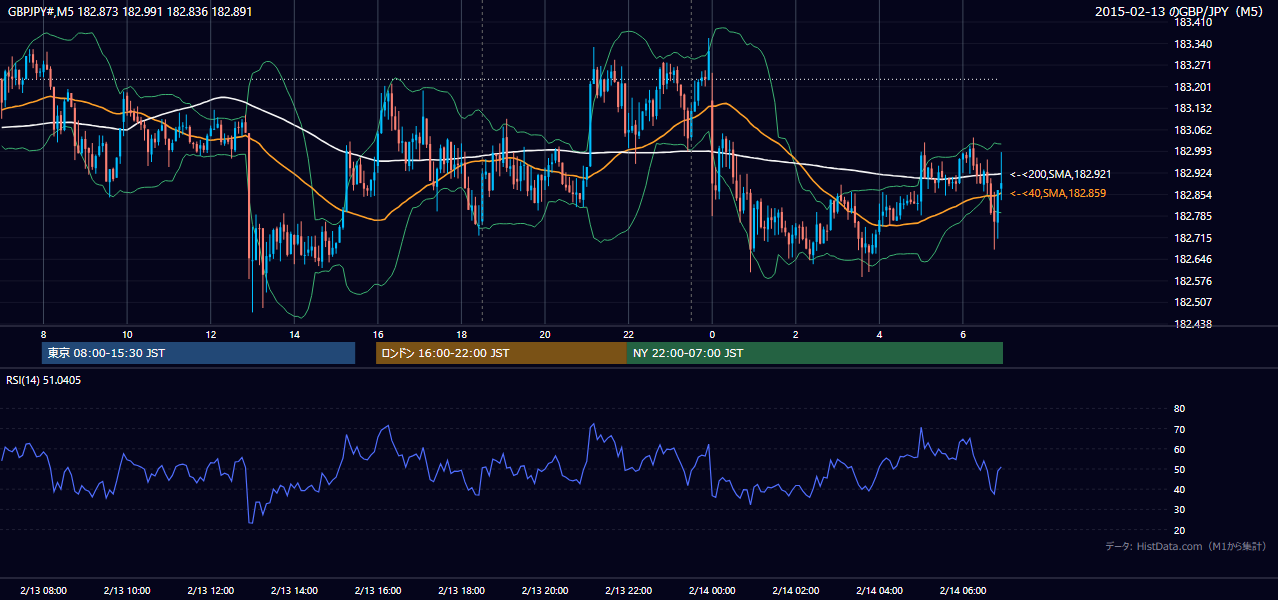This screenshot has height=600, width=1278.
Task: Click the 200 SMA 182.921 label
Action: pos(1060,174)
